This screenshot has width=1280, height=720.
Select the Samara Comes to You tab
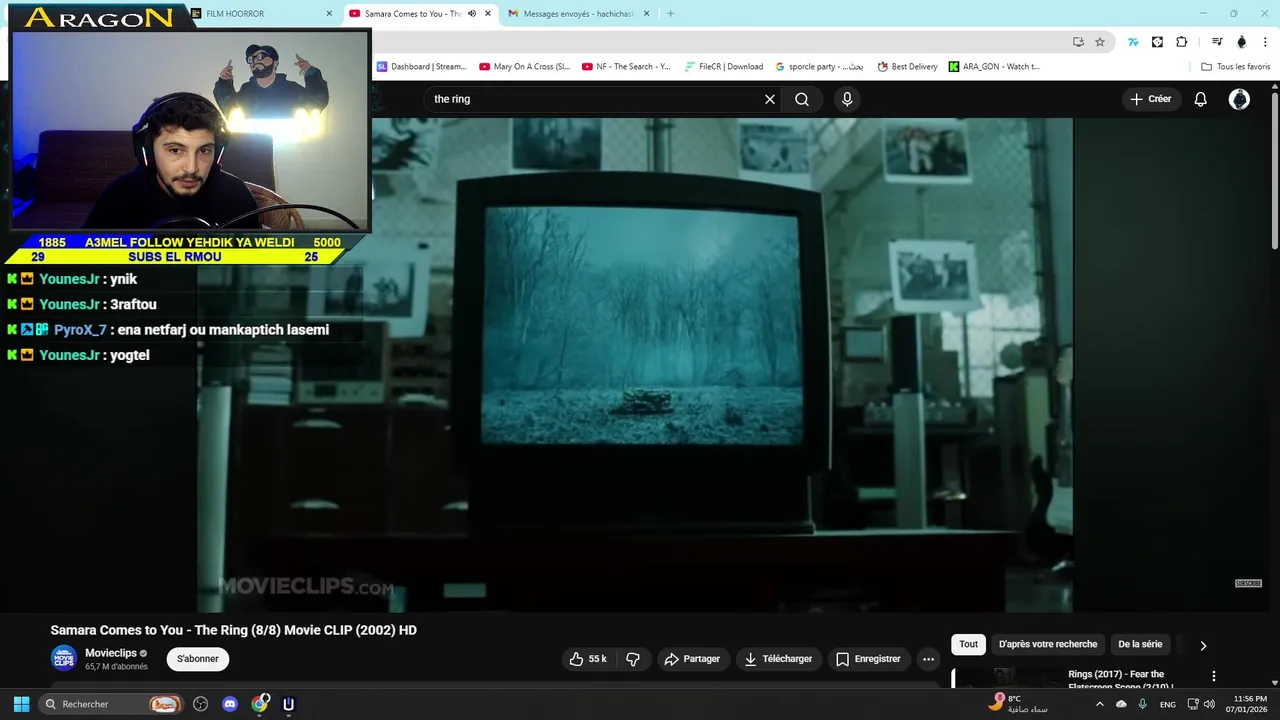coord(410,14)
